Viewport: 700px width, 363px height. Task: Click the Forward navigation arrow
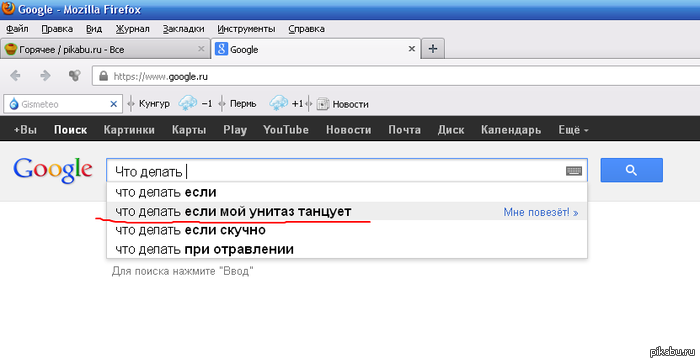pos(45,76)
